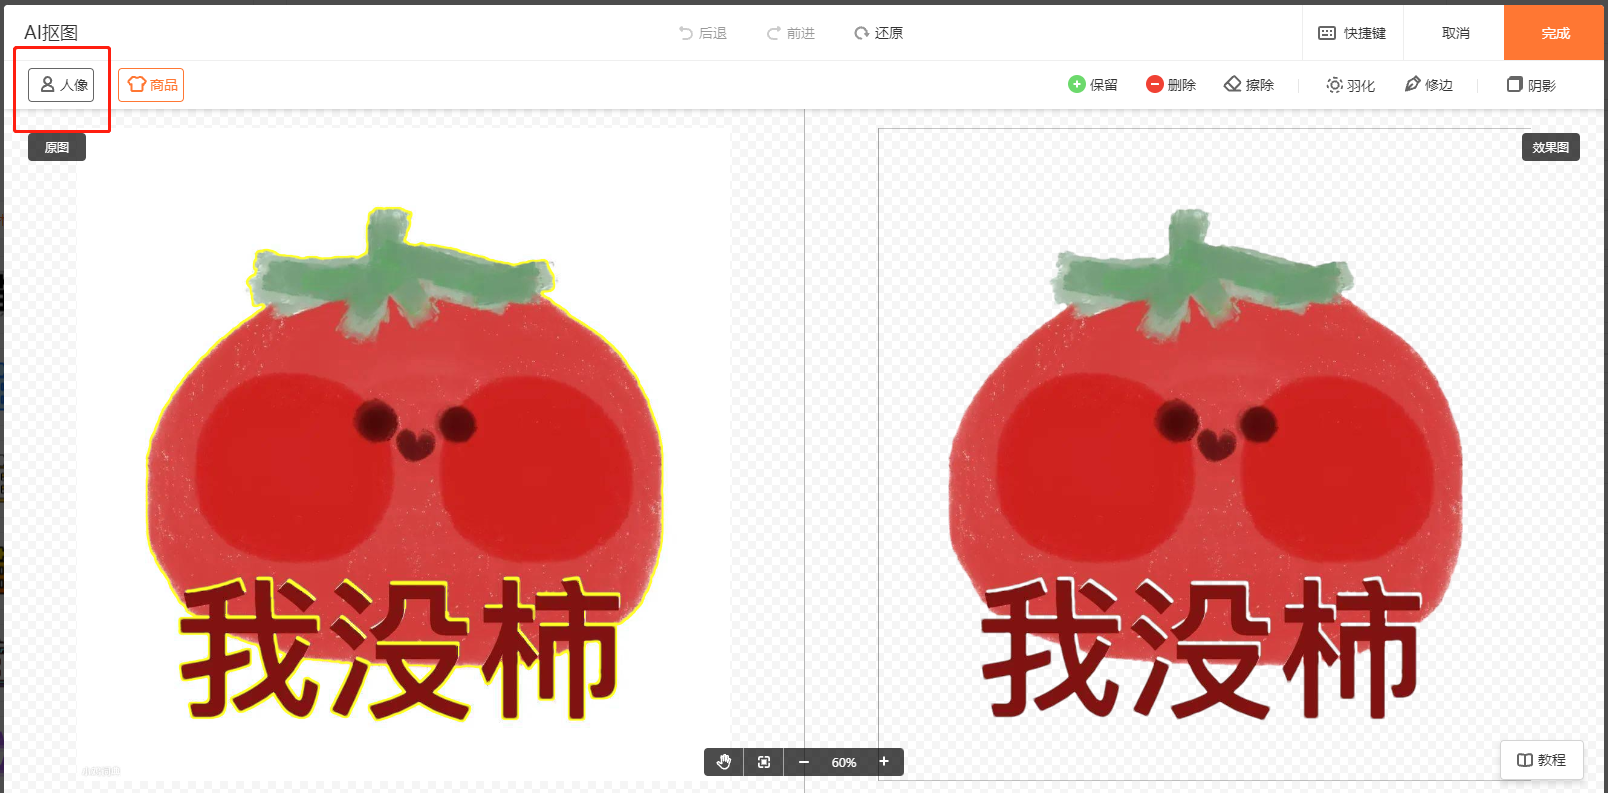1608x793 pixels.
Task: Select the 擦除 eraser tool
Action: (x=1249, y=85)
